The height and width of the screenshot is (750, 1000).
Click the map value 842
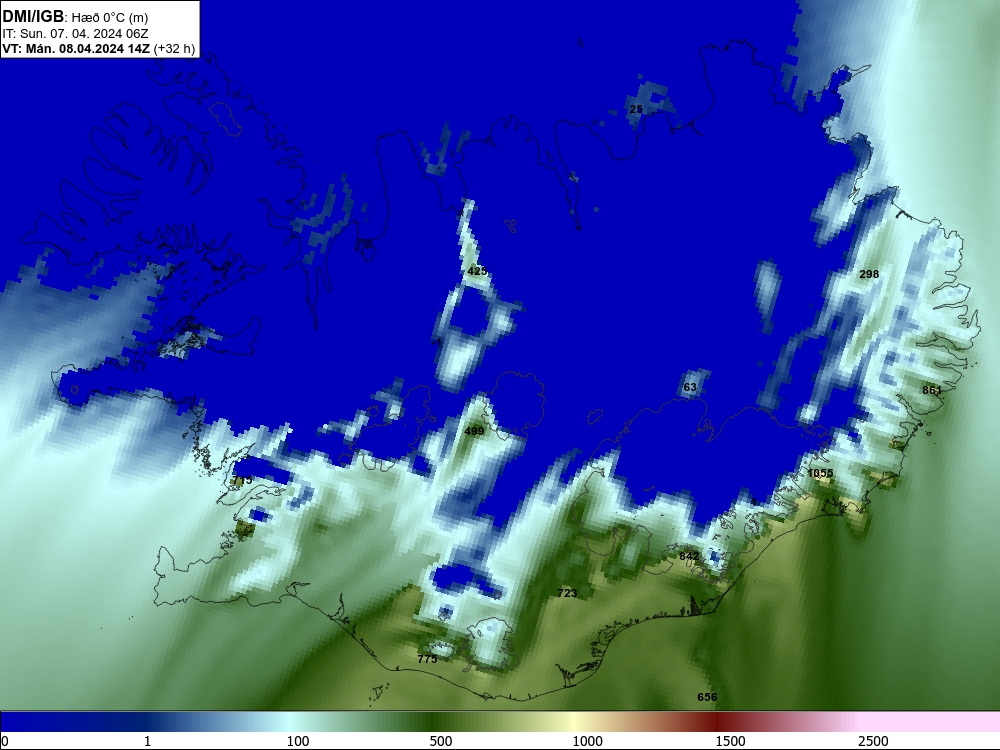(x=689, y=556)
